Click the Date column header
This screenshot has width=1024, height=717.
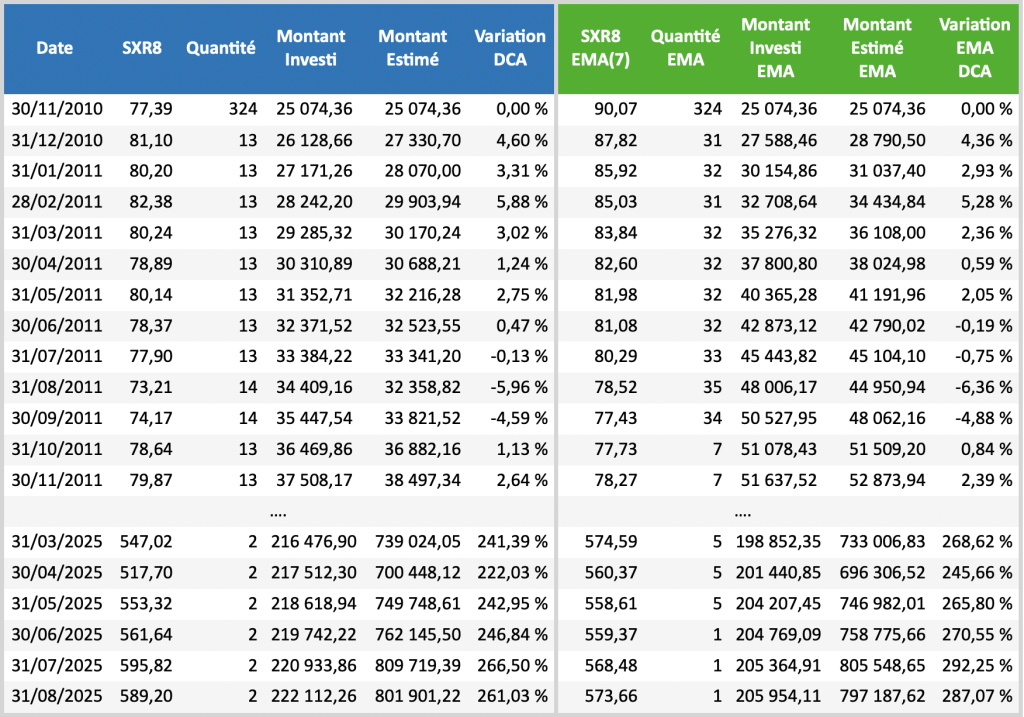(x=54, y=47)
